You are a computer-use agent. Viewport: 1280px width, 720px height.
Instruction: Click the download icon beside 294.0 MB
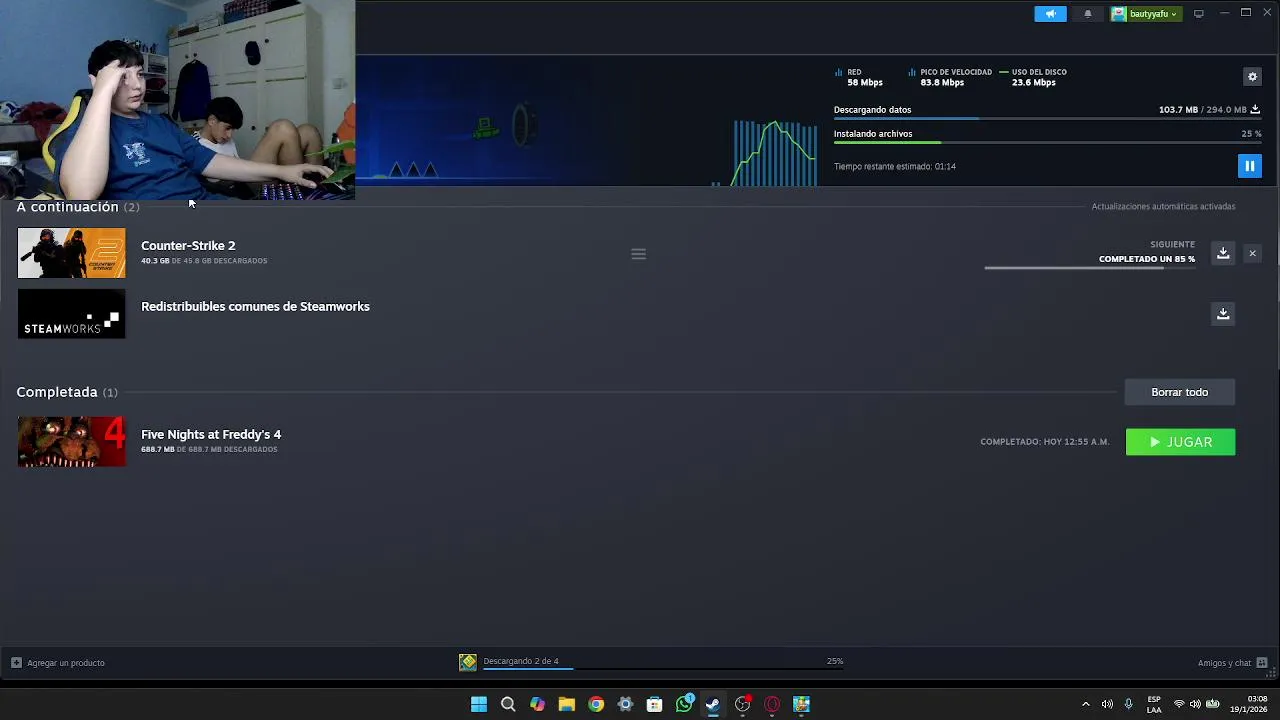1255,110
